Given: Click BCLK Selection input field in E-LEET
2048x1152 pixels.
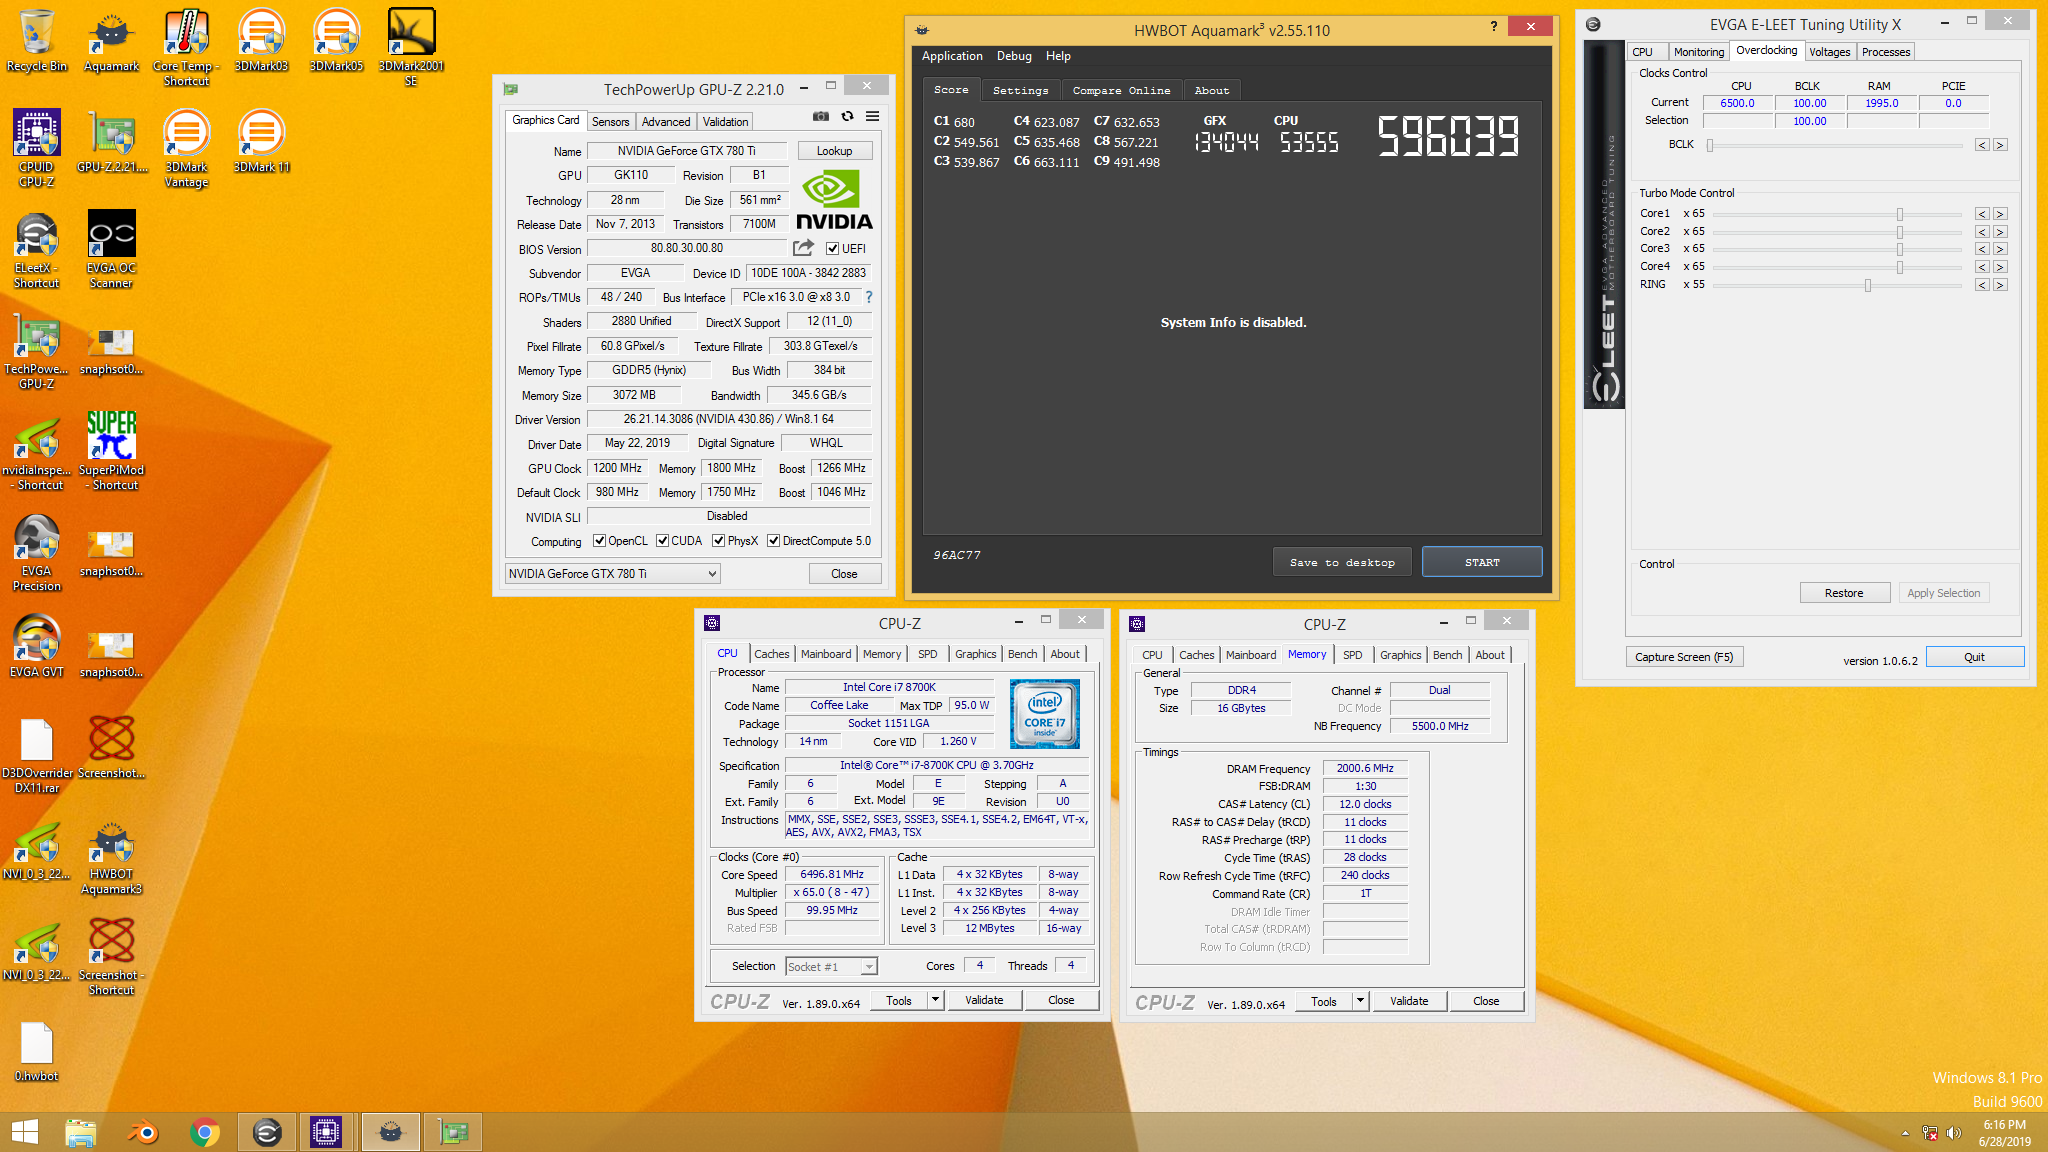Looking at the screenshot, I should coord(1809,121).
